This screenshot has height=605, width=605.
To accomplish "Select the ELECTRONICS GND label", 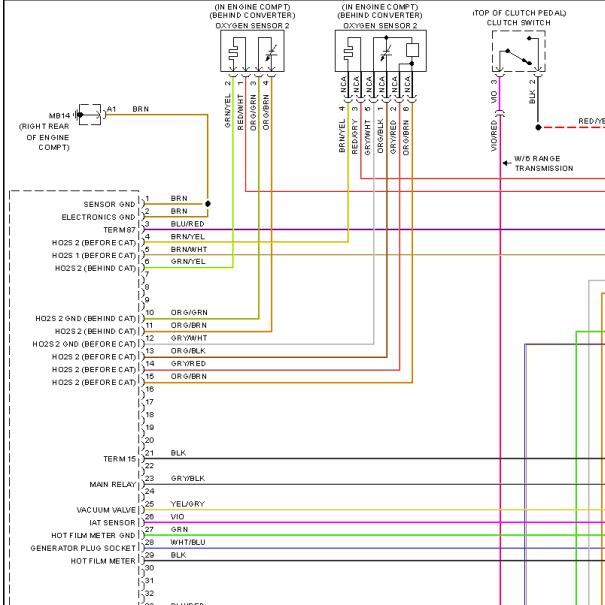I will [x=98, y=217].
